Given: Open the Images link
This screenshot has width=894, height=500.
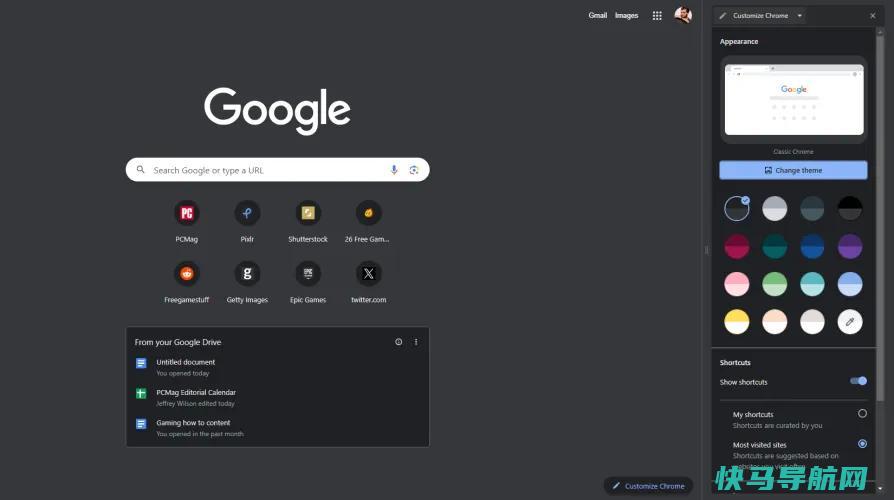Looking at the screenshot, I should pyautogui.click(x=626, y=15).
